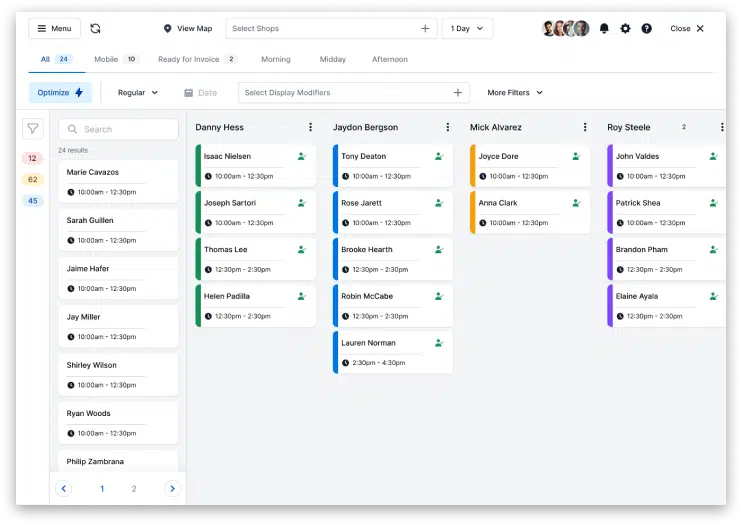Switch to the Ready for Invoice tab

point(196,60)
